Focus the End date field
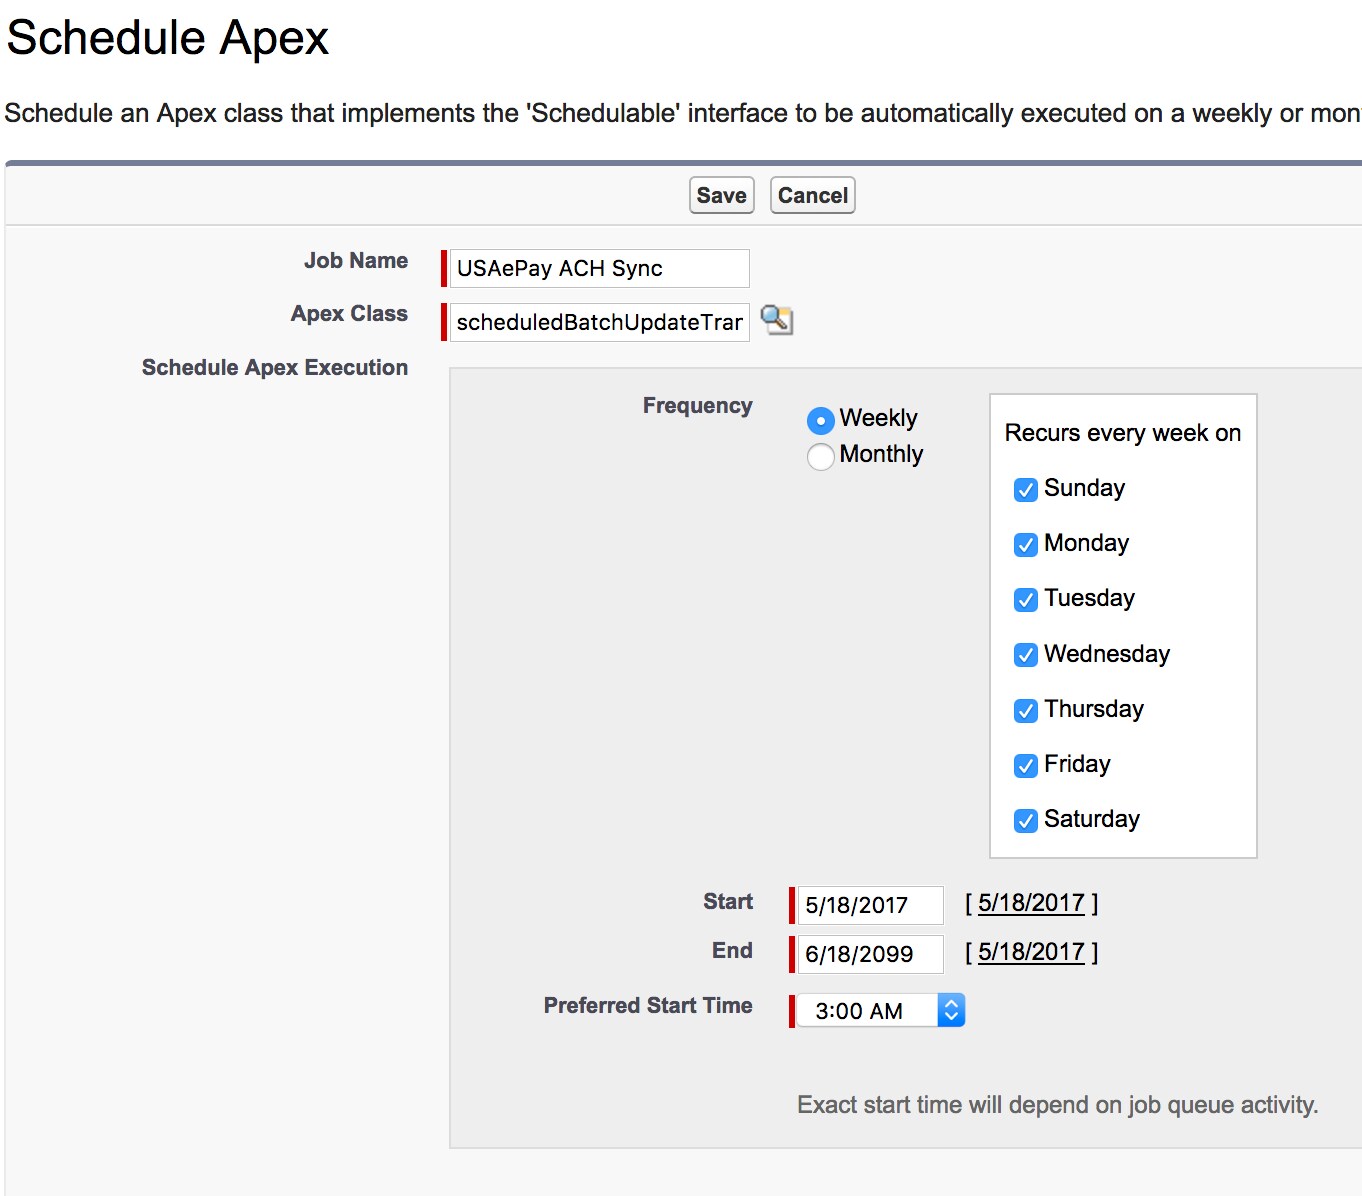Viewport: 1362px width, 1196px height. 869,954
